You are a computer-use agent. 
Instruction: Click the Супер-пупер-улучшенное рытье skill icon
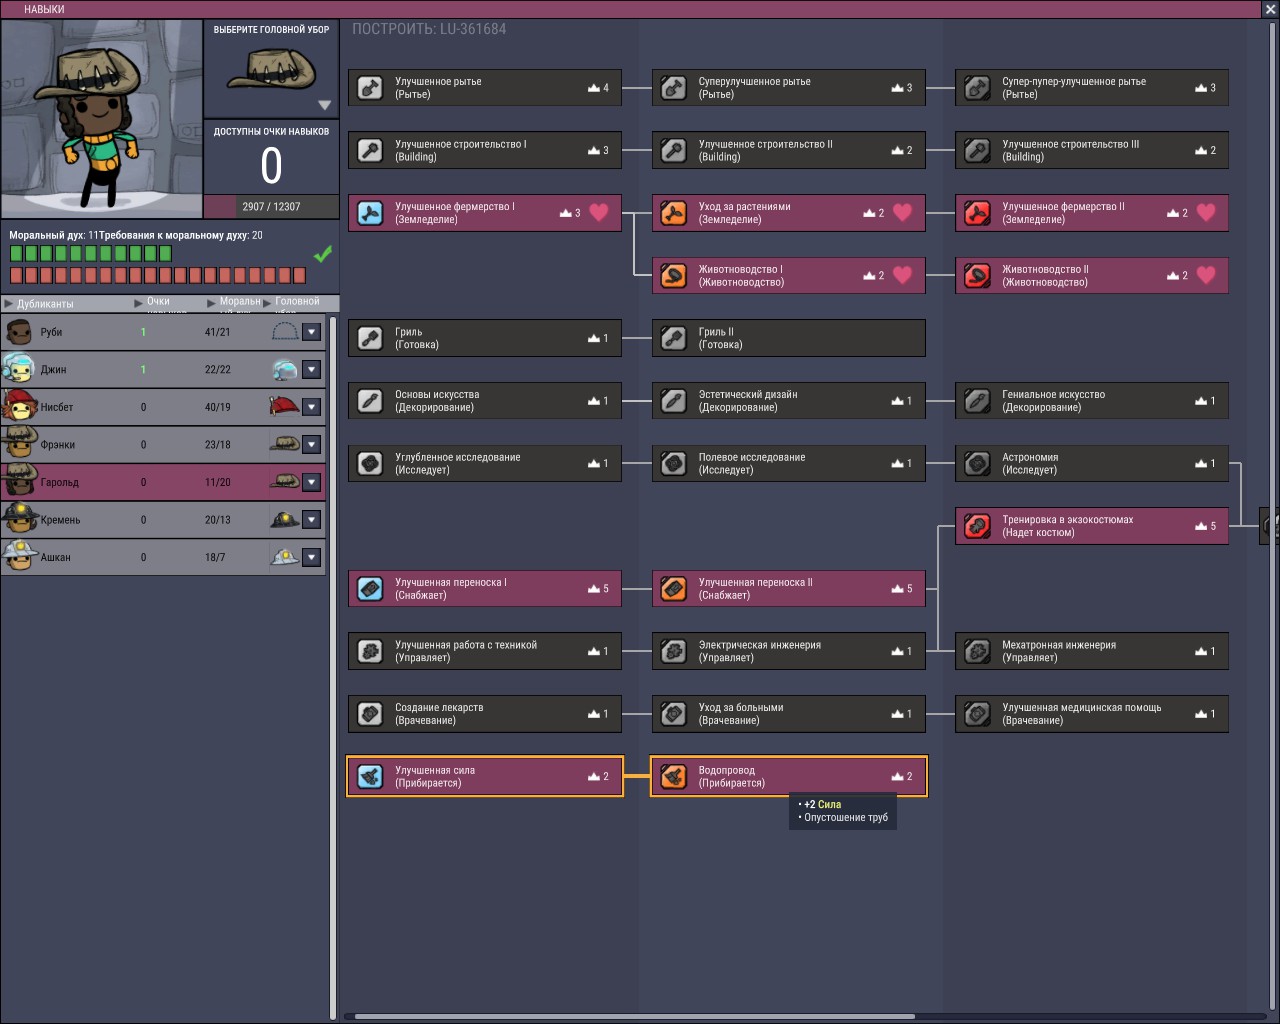[x=977, y=88]
